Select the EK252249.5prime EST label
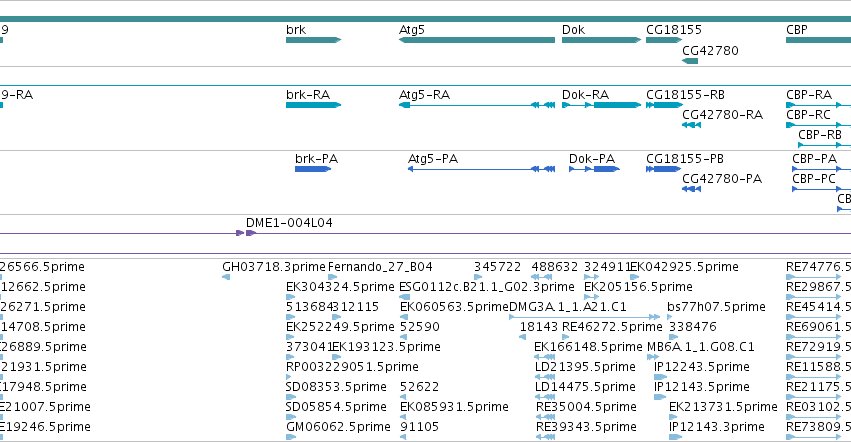 pyautogui.click(x=340, y=327)
